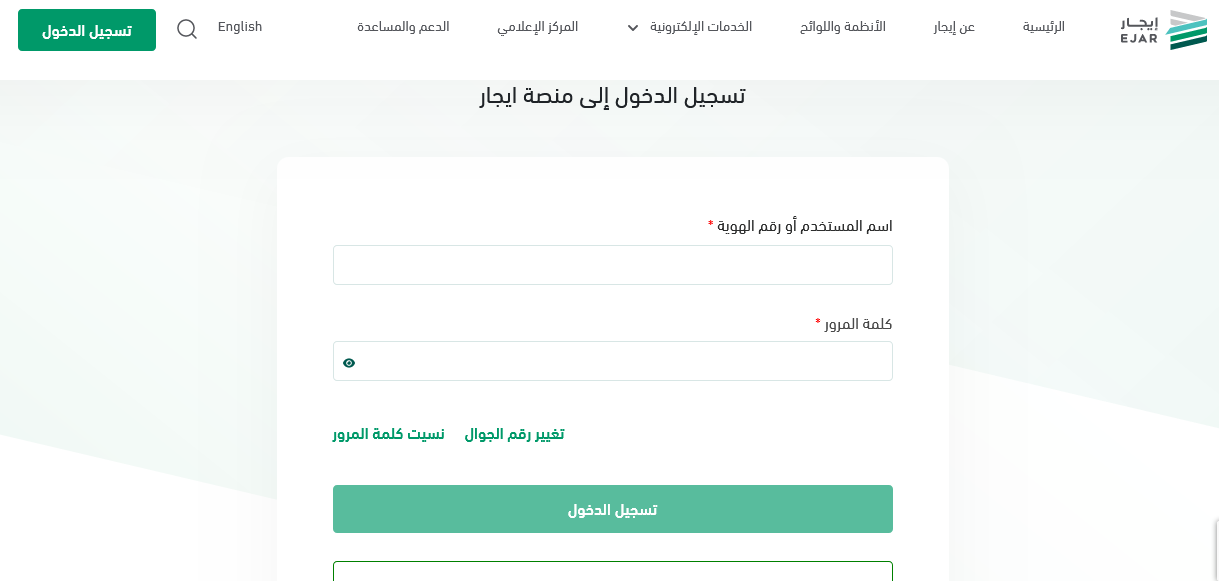This screenshot has width=1219, height=581.
Task: Click the outlined button below the login button
Action: 612,571
